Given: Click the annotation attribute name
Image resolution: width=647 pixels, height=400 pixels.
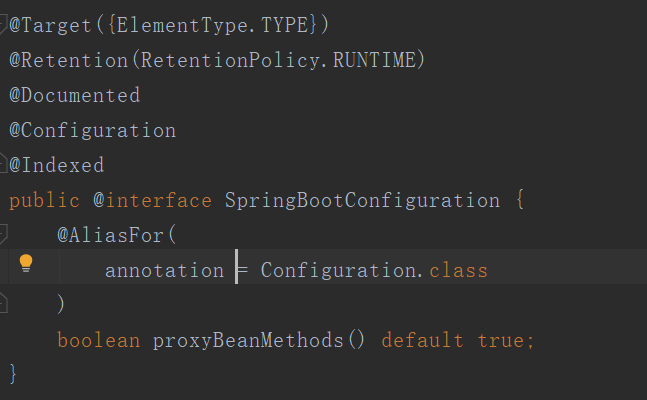Looking at the screenshot, I should (164, 271).
